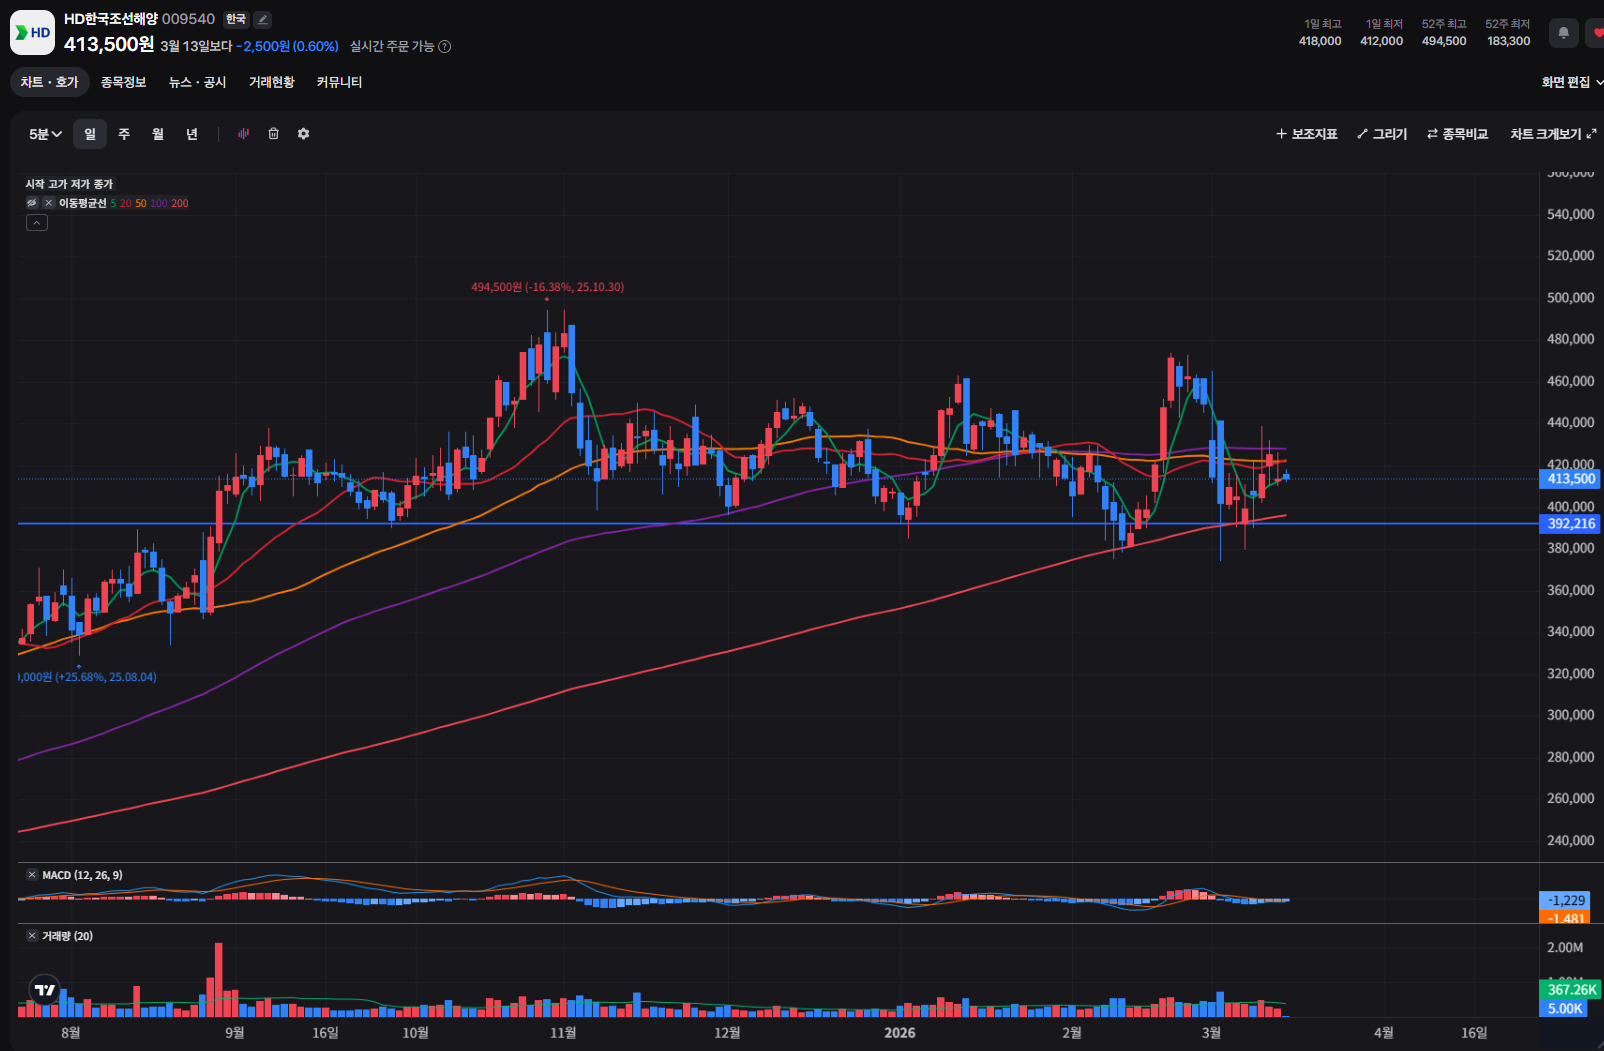Screen dimensions: 1604x1051
Task: Click the trash icon to clear drawings
Action: tap(273, 134)
